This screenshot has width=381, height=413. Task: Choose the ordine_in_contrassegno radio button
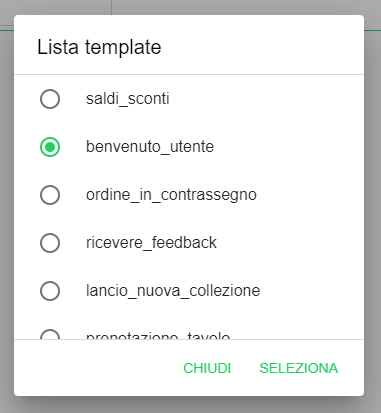point(50,195)
